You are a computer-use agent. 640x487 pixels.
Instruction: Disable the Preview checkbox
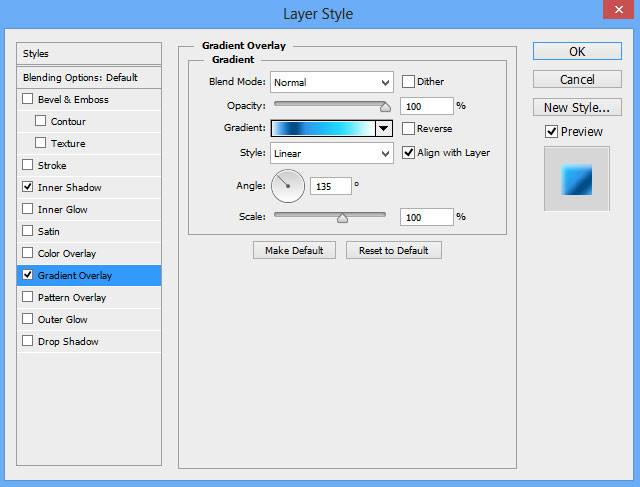click(551, 132)
